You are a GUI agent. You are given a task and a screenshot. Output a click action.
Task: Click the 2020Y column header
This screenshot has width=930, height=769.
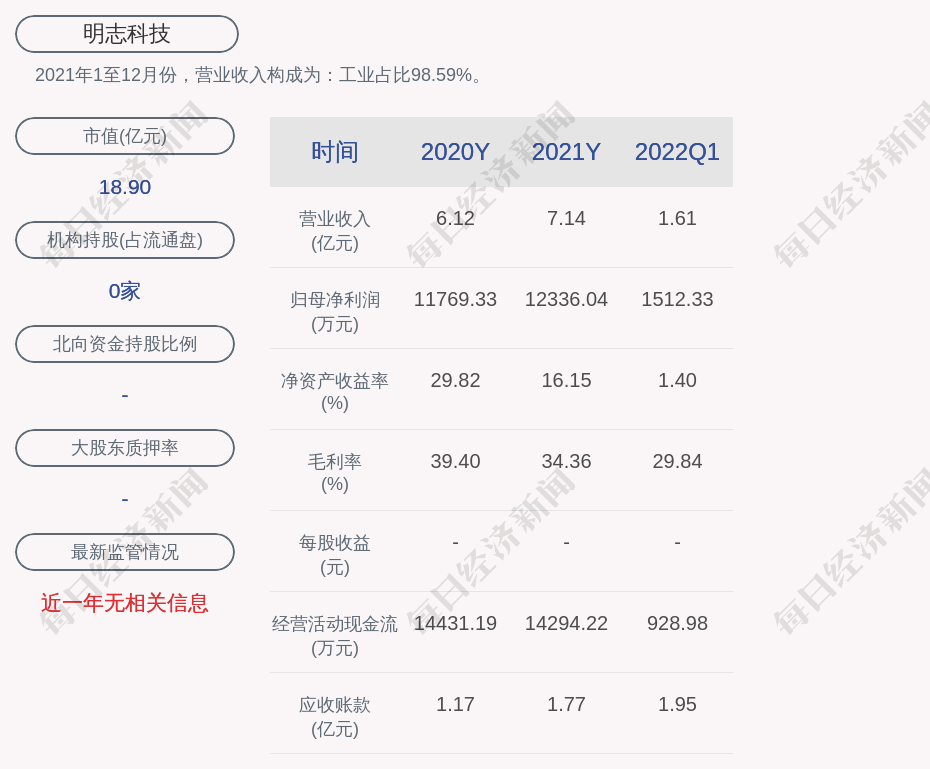(455, 152)
